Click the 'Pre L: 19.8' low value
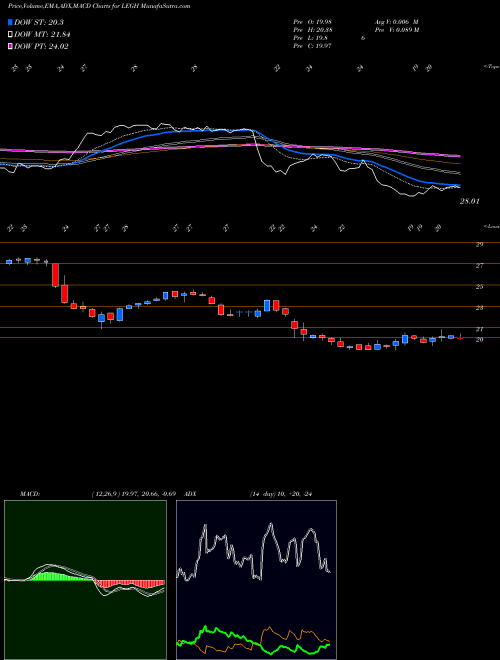The width and height of the screenshot is (500, 660). click(312, 38)
